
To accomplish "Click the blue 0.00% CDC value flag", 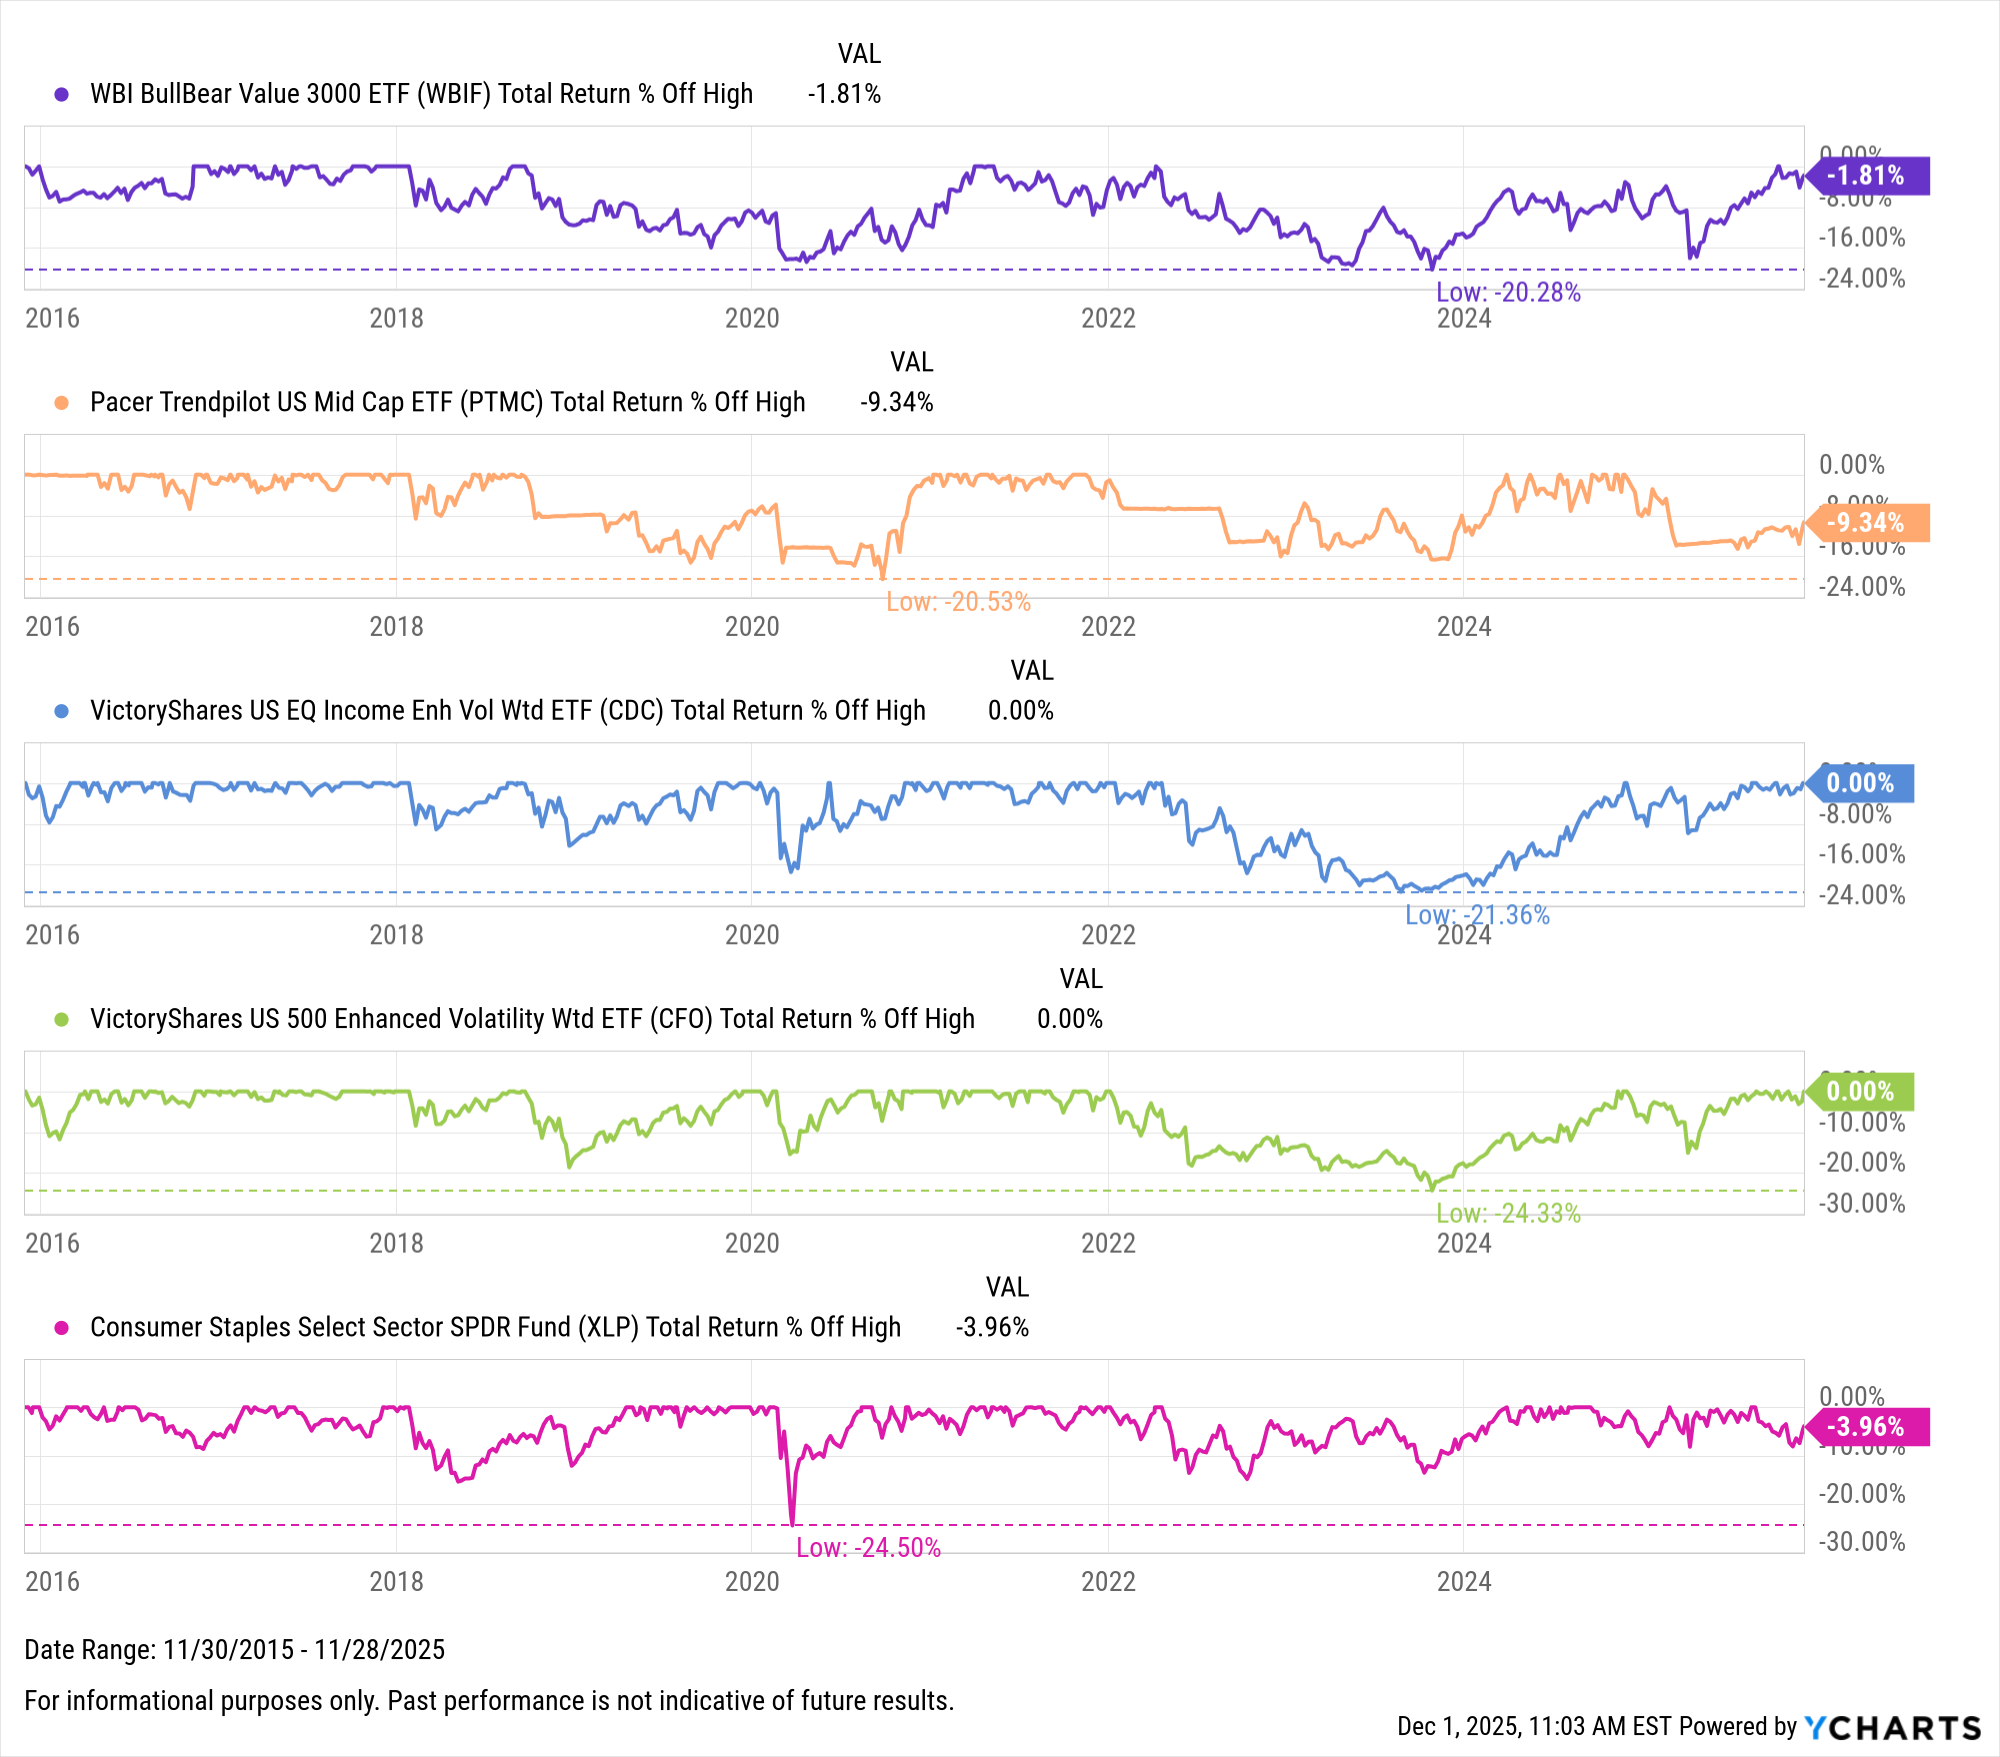I will pos(1860,783).
